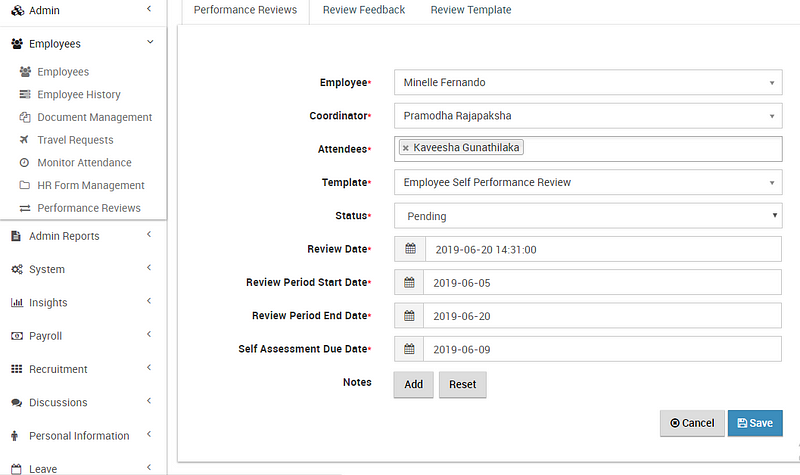This screenshot has height=475, width=800.
Task: Expand the Discussions section chevron
Action: 149,401
